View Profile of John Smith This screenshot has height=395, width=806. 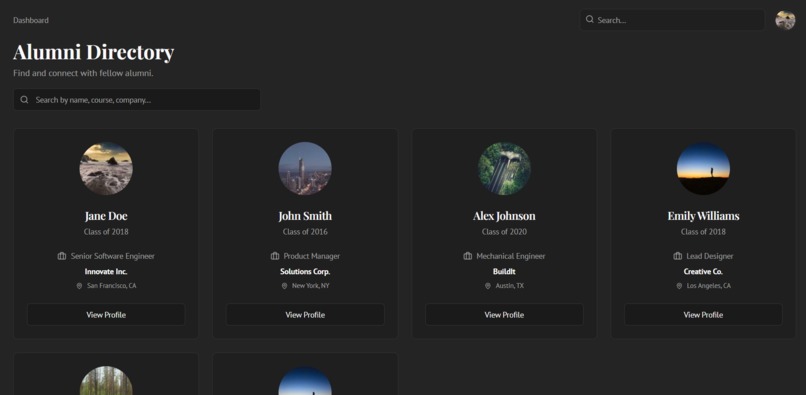pos(305,315)
